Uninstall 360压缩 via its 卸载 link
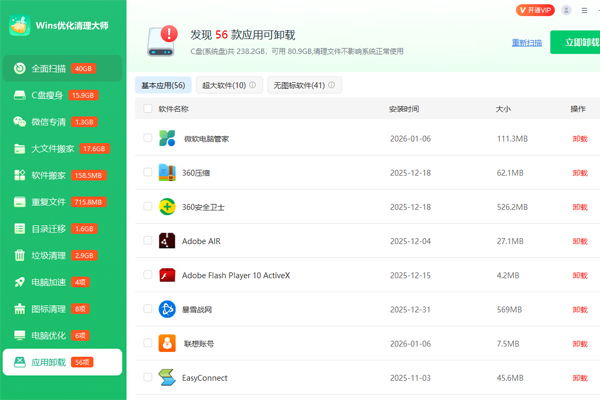Screen dimensions: 600x400 coord(580,173)
